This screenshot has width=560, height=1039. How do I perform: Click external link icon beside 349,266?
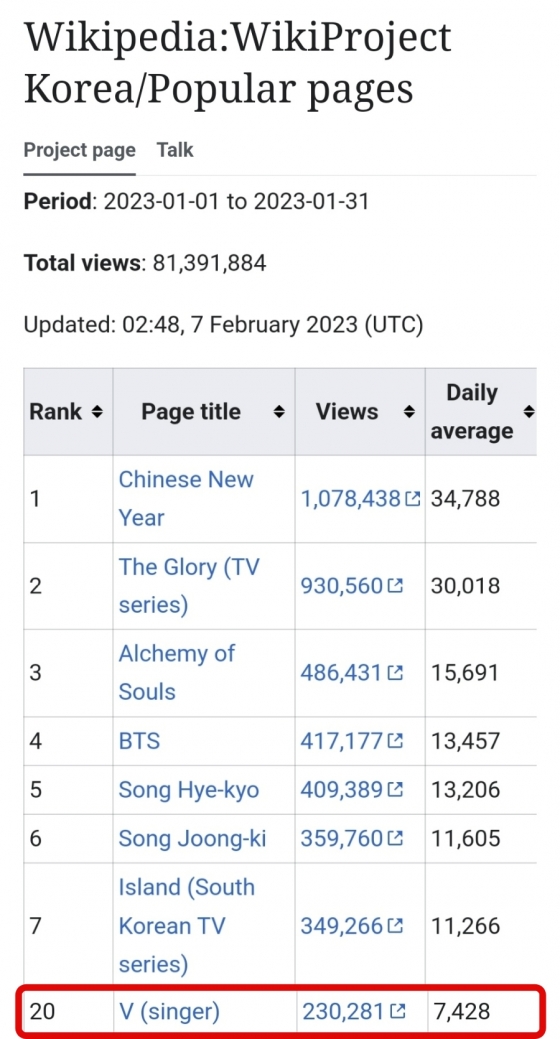[x=395, y=926]
